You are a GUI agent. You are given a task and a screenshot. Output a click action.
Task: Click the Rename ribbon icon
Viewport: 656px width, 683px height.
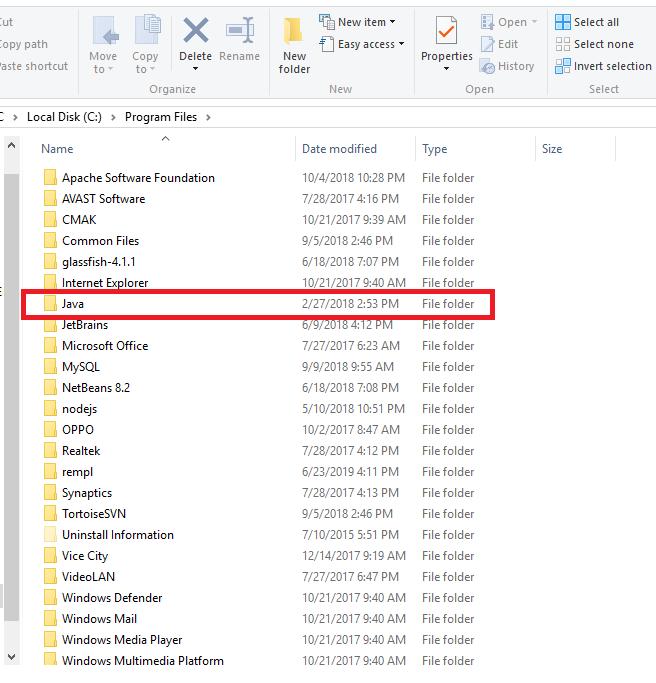pyautogui.click(x=240, y=30)
